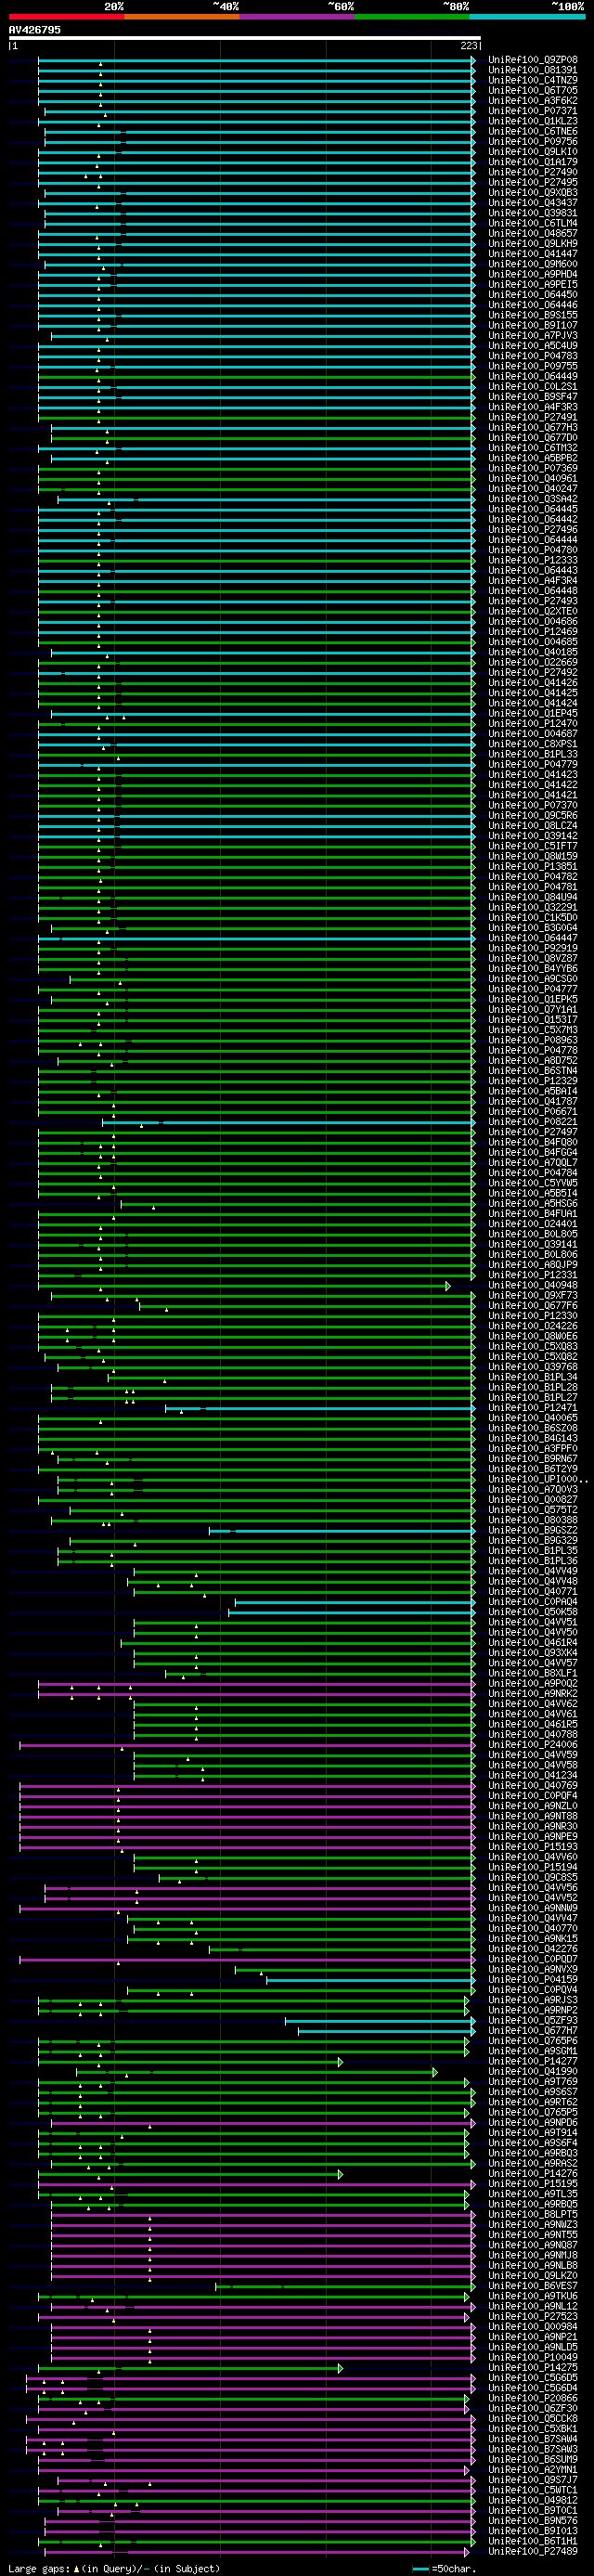Select UniRef100_Q9M600 in the hit list
Screen dimensions: 594x2576
(x=533, y=264)
